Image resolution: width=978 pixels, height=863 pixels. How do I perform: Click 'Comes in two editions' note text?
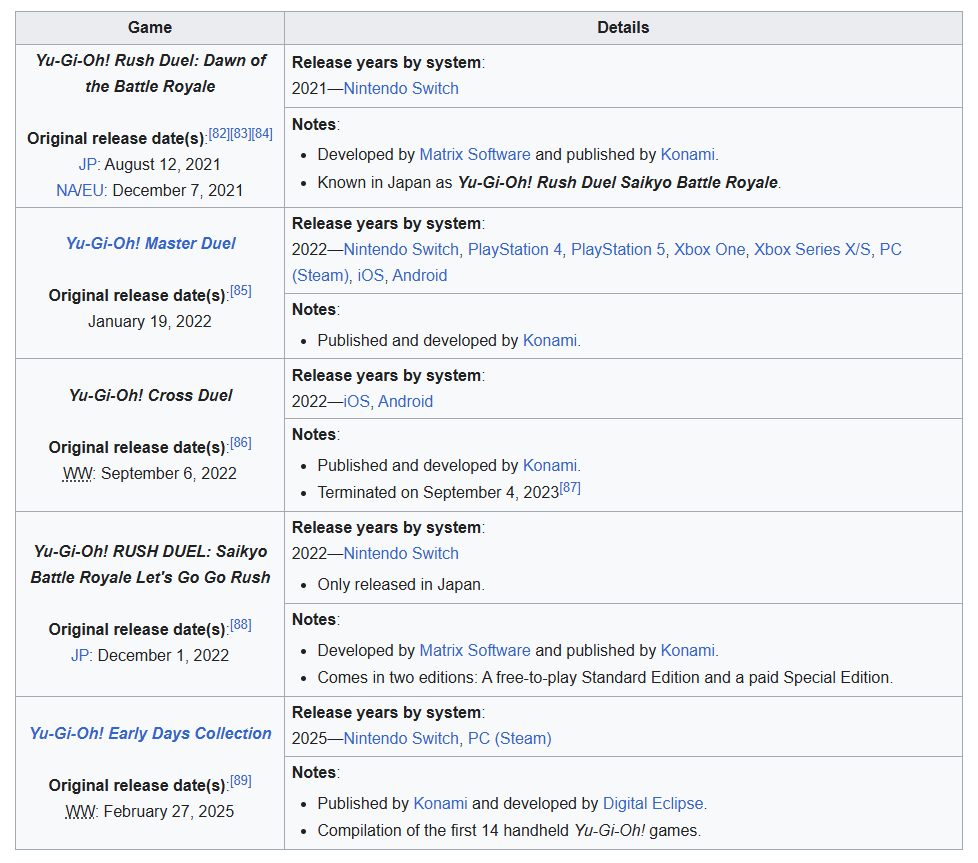(x=605, y=678)
